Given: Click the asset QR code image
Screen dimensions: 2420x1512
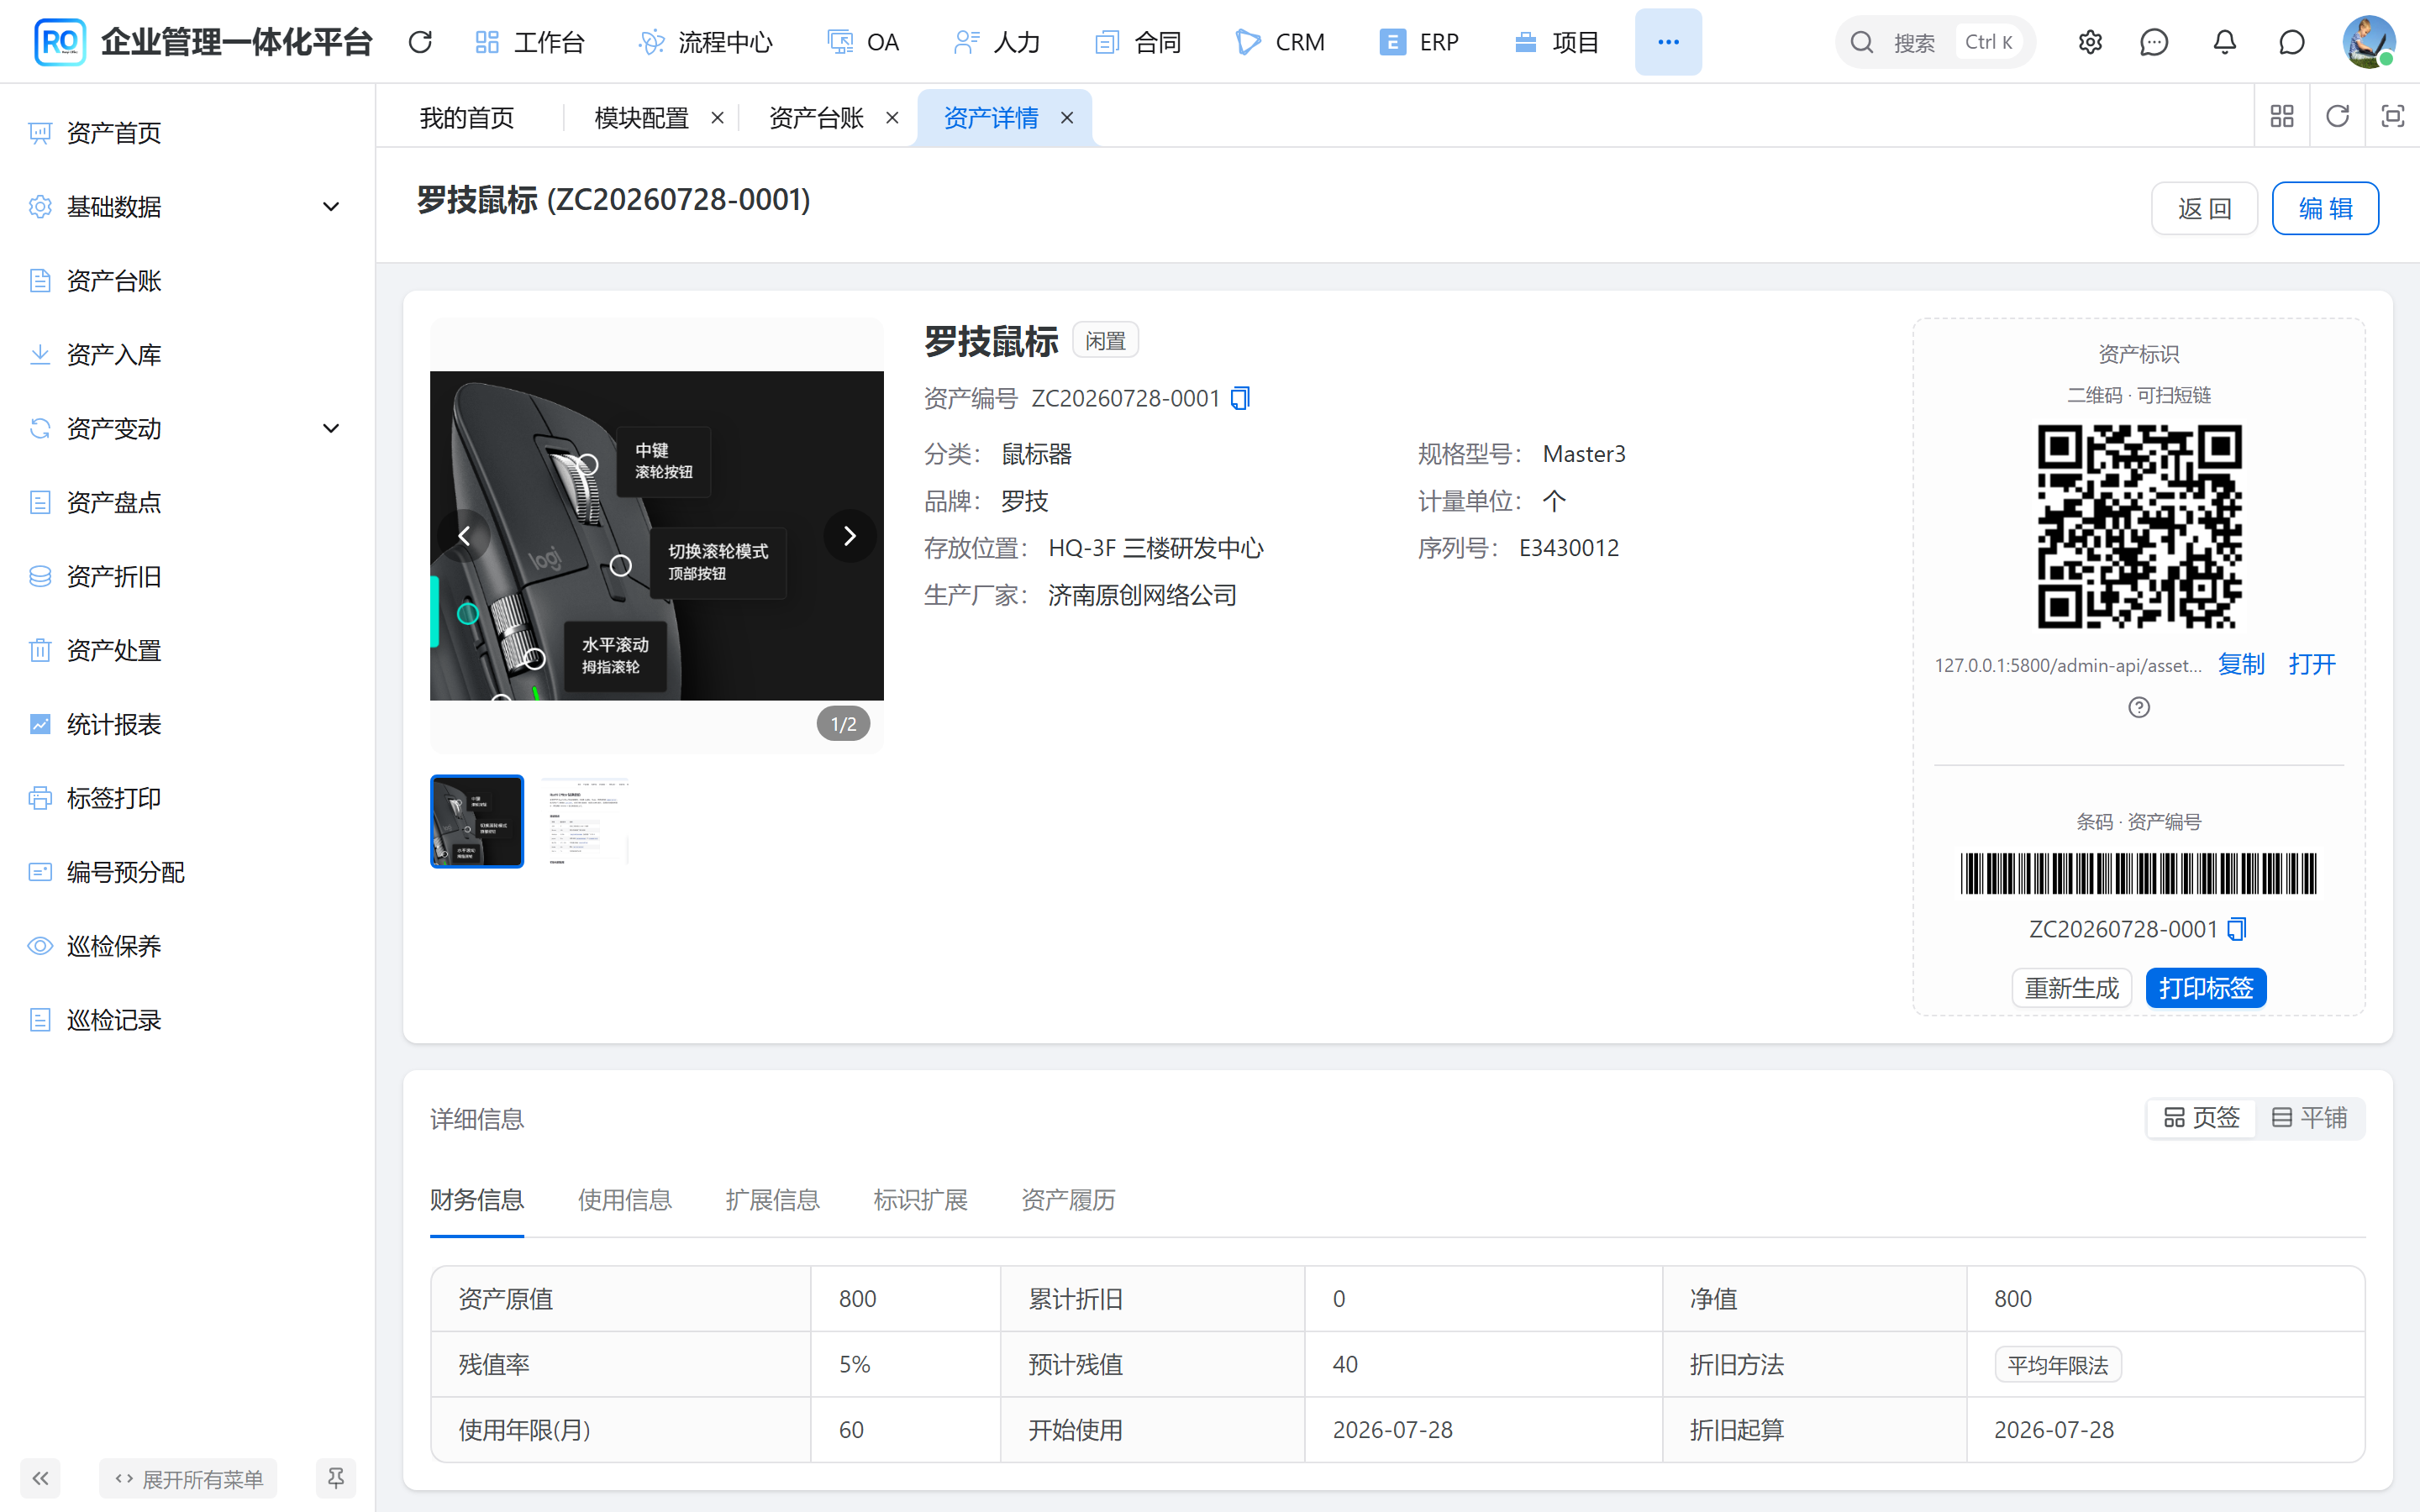Looking at the screenshot, I should 2139,526.
